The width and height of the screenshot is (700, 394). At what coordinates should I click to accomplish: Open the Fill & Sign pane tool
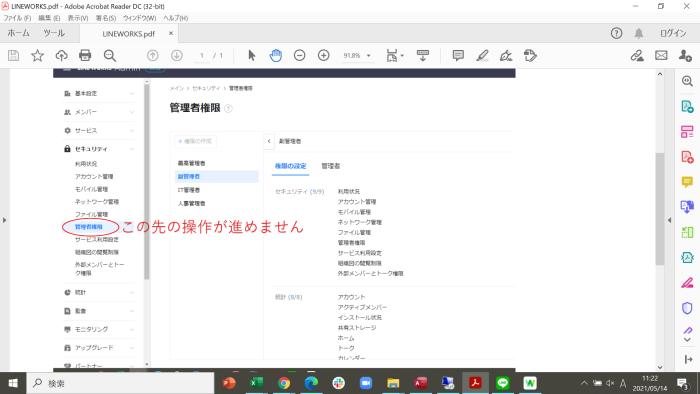point(687,282)
